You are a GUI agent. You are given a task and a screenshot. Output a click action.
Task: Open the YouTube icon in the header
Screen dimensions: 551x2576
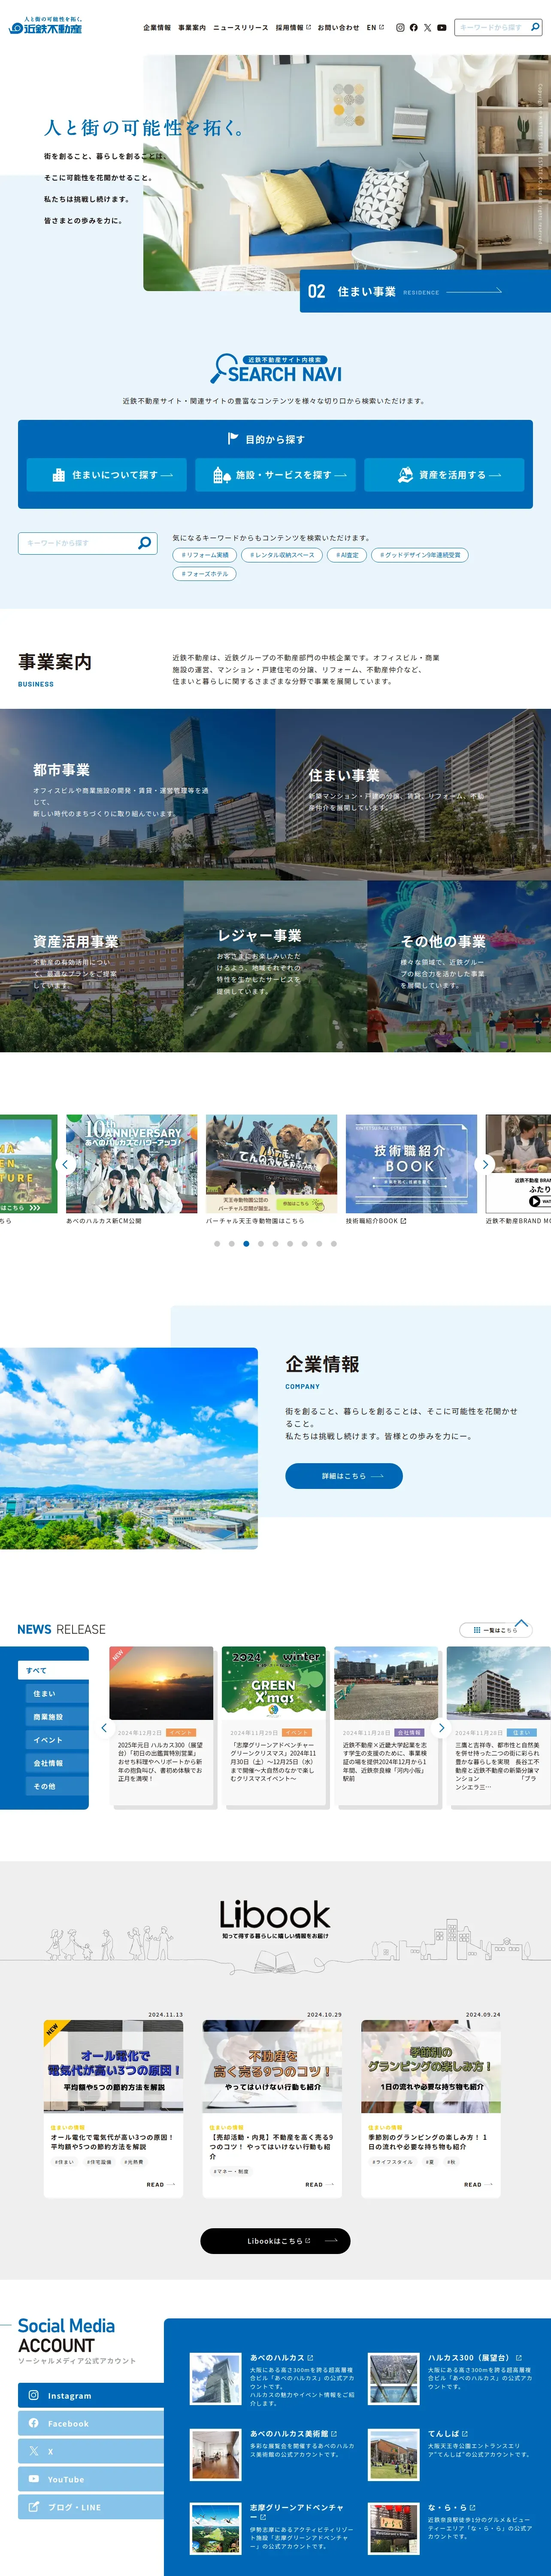click(x=442, y=28)
